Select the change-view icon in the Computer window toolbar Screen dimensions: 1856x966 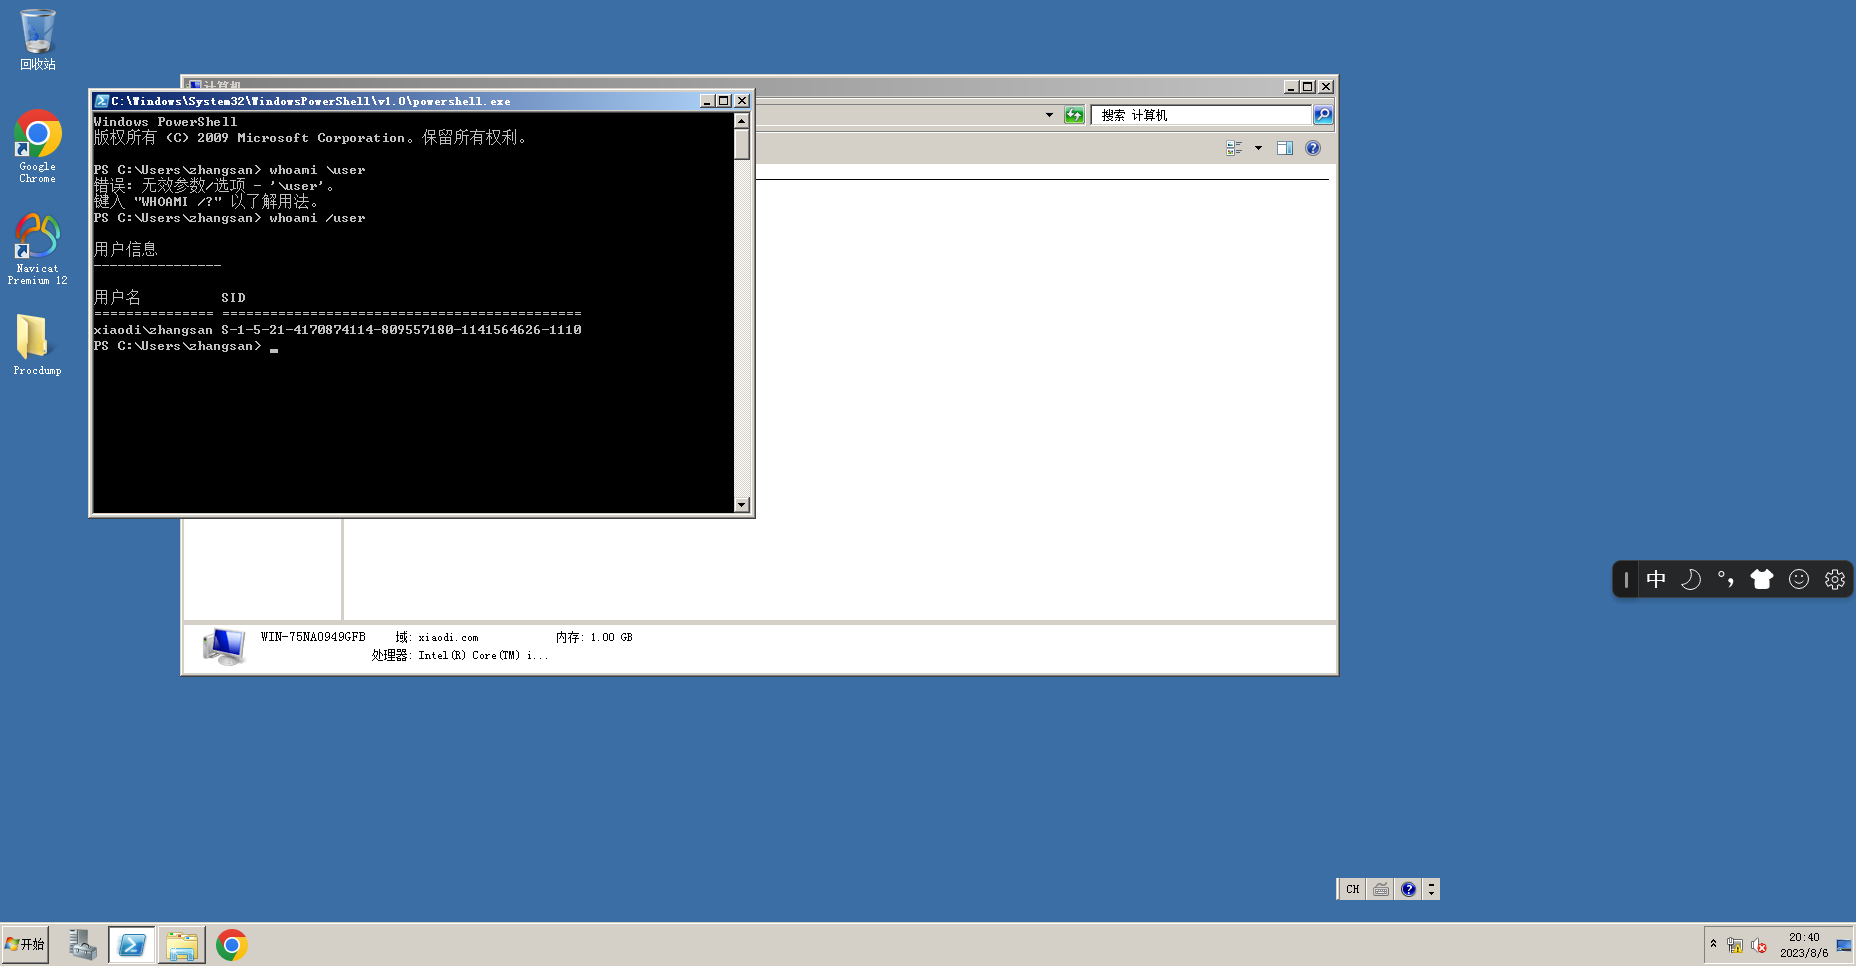[x=1233, y=147]
